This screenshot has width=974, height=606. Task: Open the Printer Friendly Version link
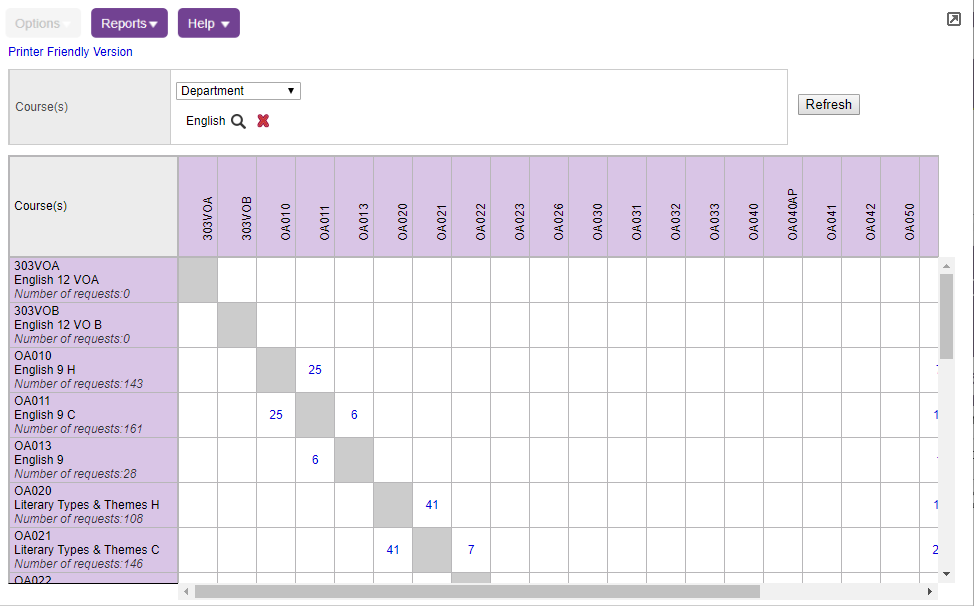point(70,52)
